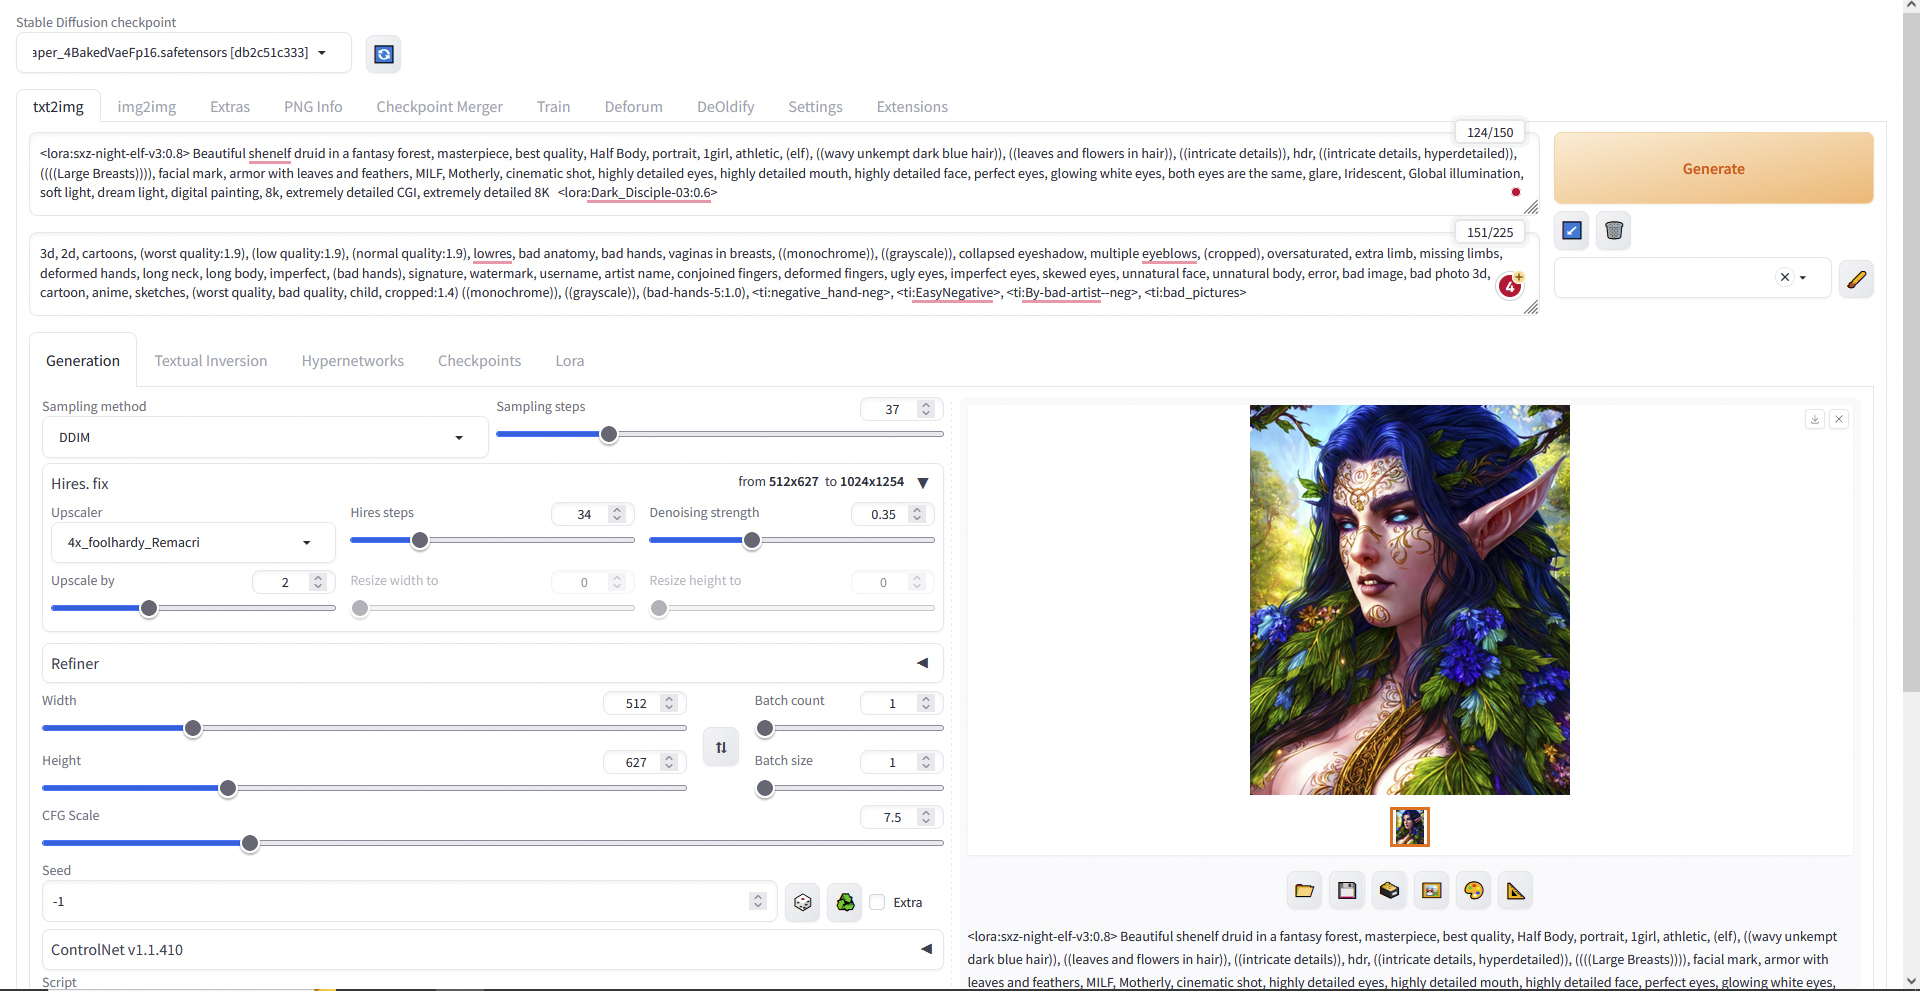The image size is (1920, 991).
Task: Switch to Textual Inversion tab
Action: tap(211, 361)
